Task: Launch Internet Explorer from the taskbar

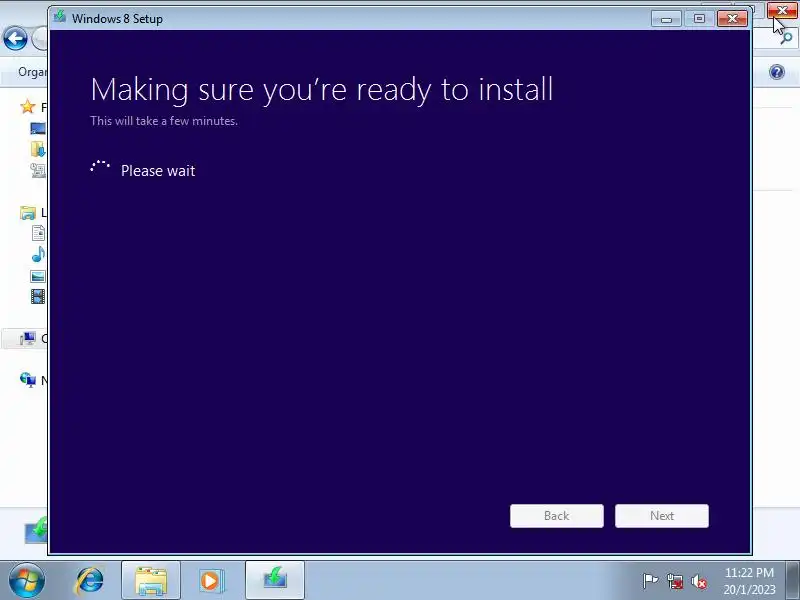Action: pyautogui.click(x=90, y=580)
